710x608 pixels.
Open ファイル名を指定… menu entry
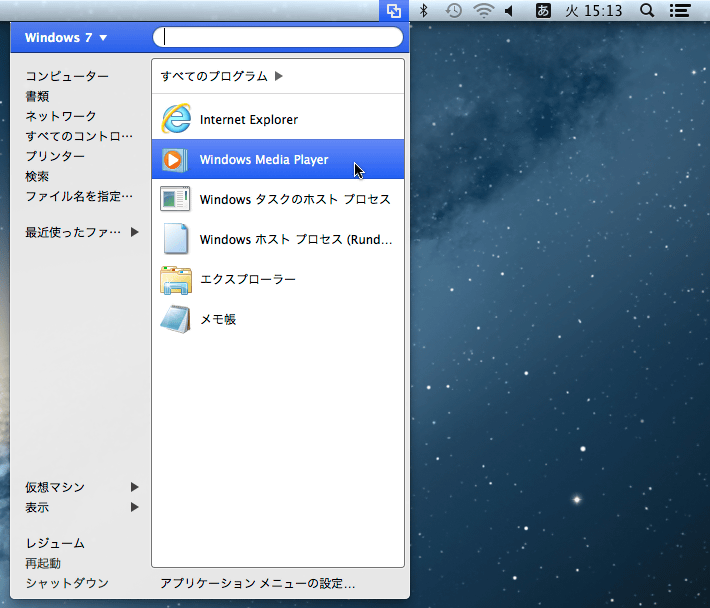pos(79,196)
